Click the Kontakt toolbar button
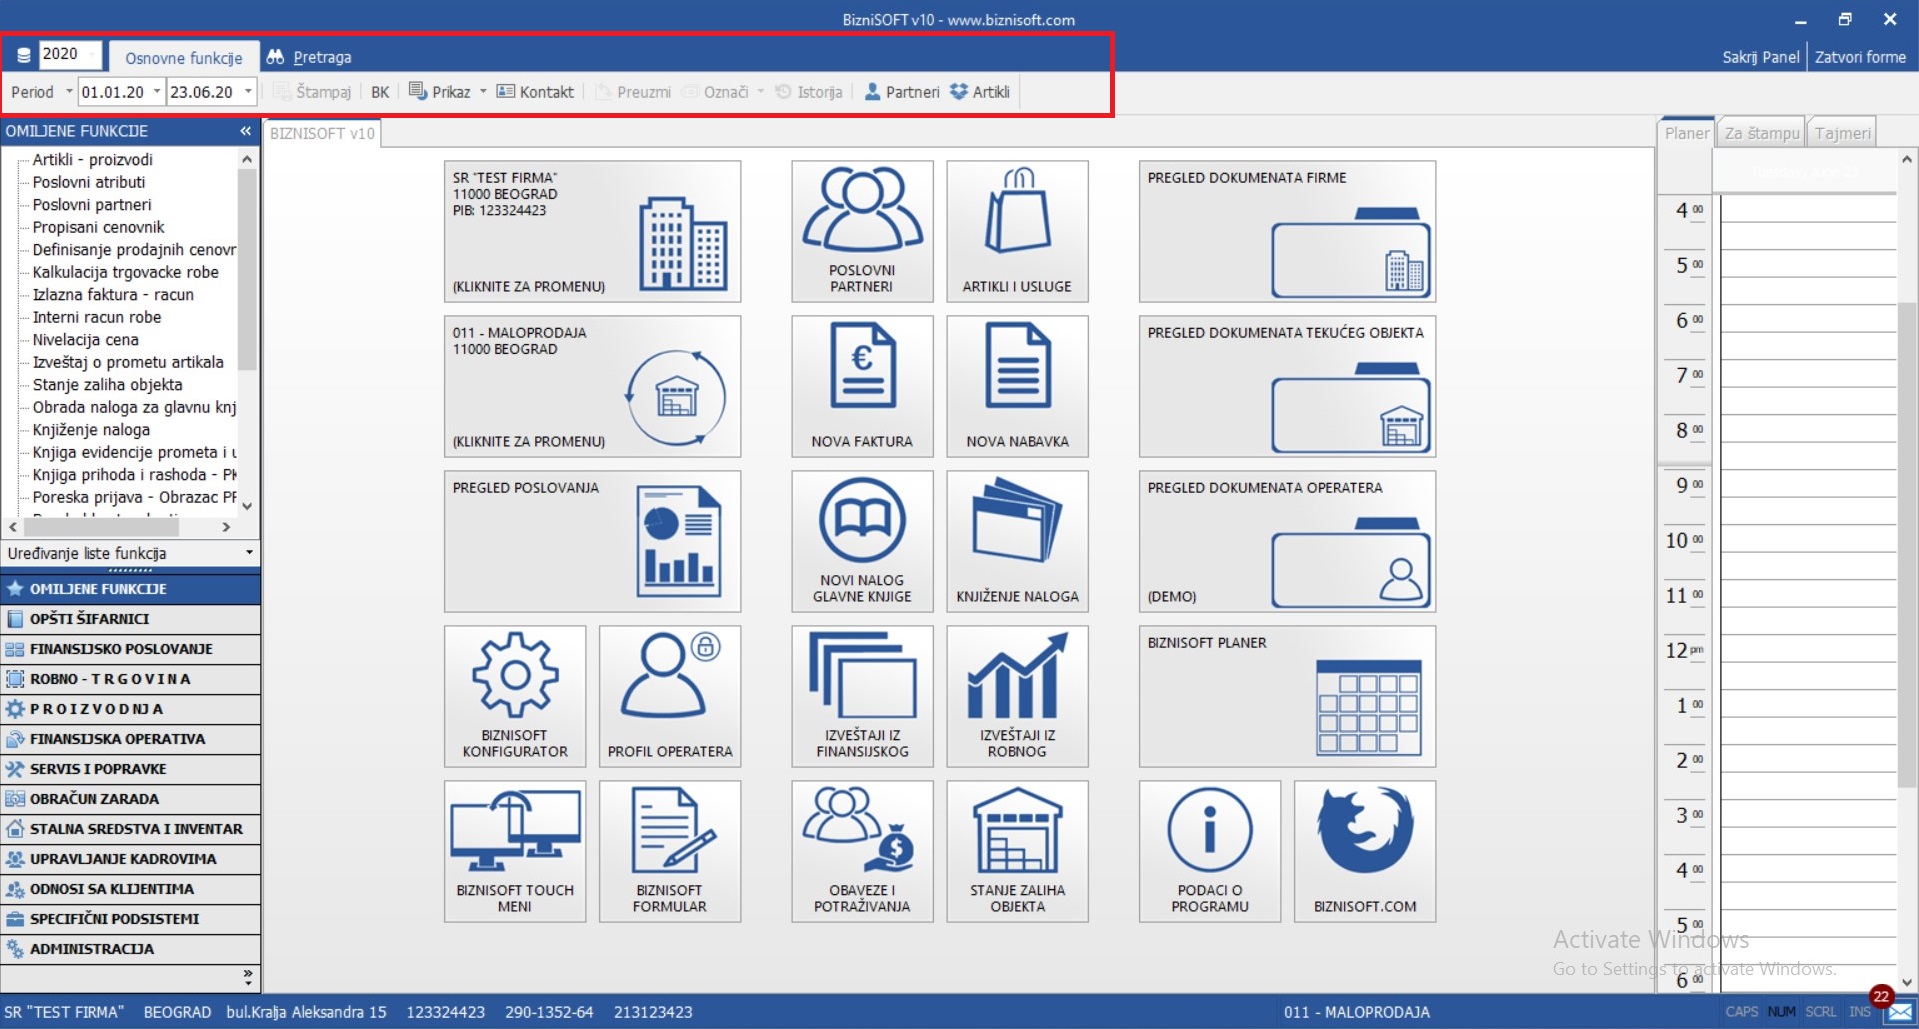 click(x=535, y=92)
